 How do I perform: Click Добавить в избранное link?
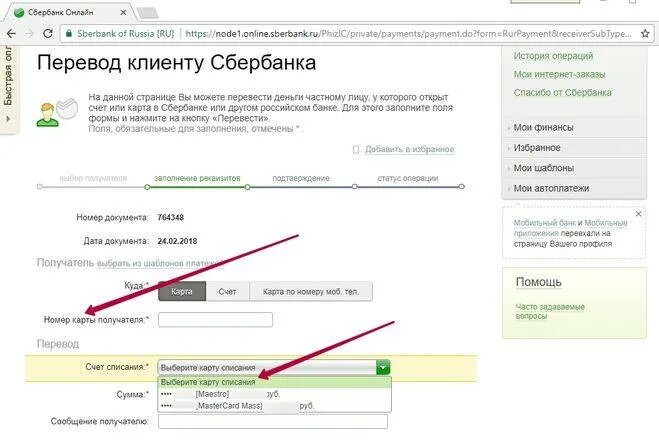coord(410,149)
